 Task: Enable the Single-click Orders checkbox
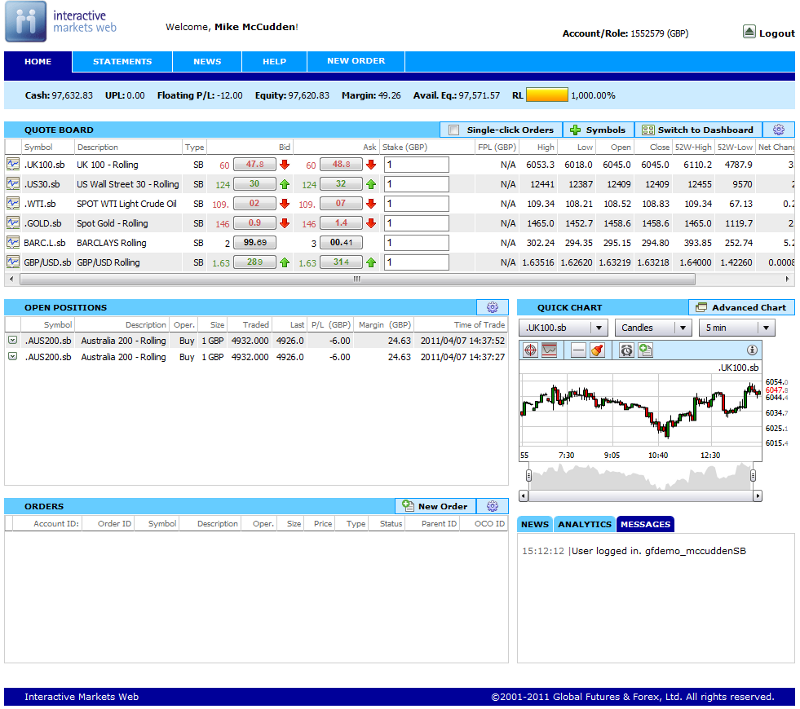tap(454, 130)
